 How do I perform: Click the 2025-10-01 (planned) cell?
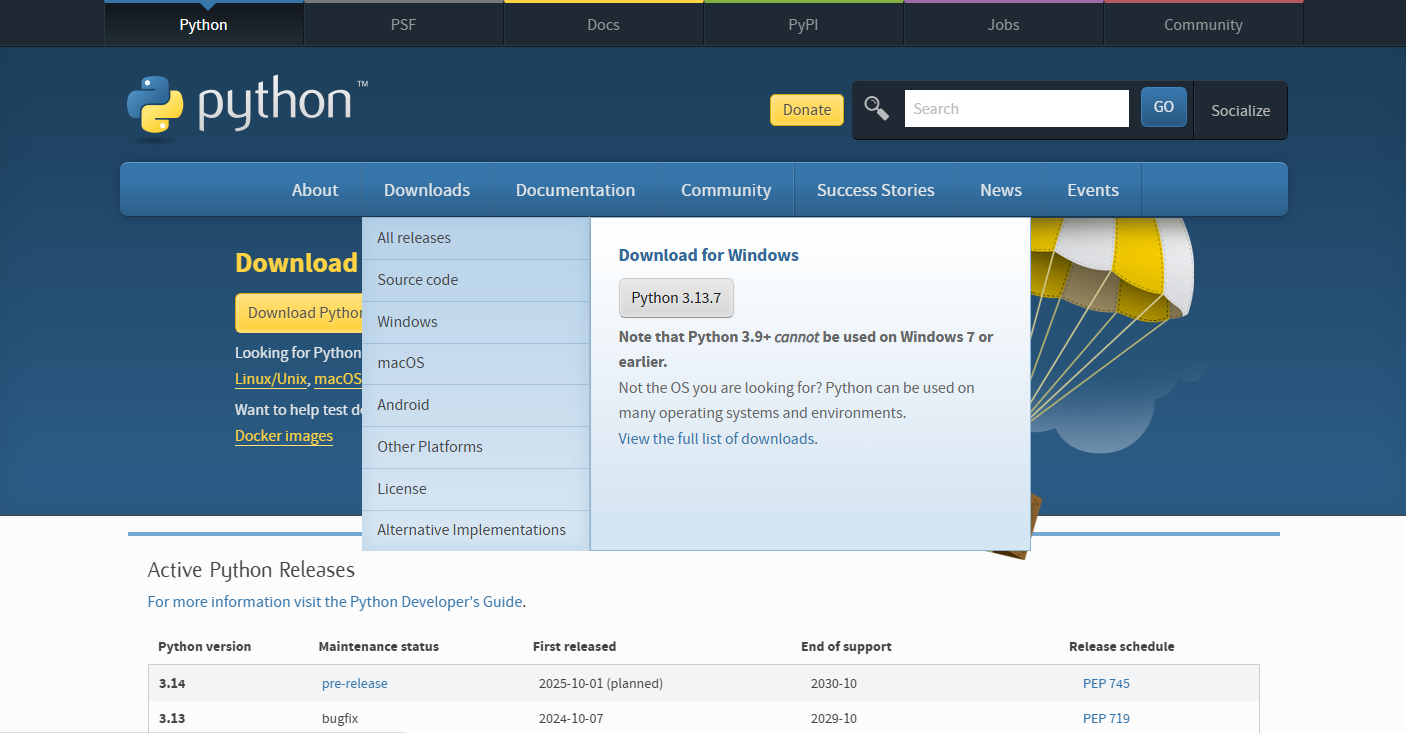coord(601,684)
